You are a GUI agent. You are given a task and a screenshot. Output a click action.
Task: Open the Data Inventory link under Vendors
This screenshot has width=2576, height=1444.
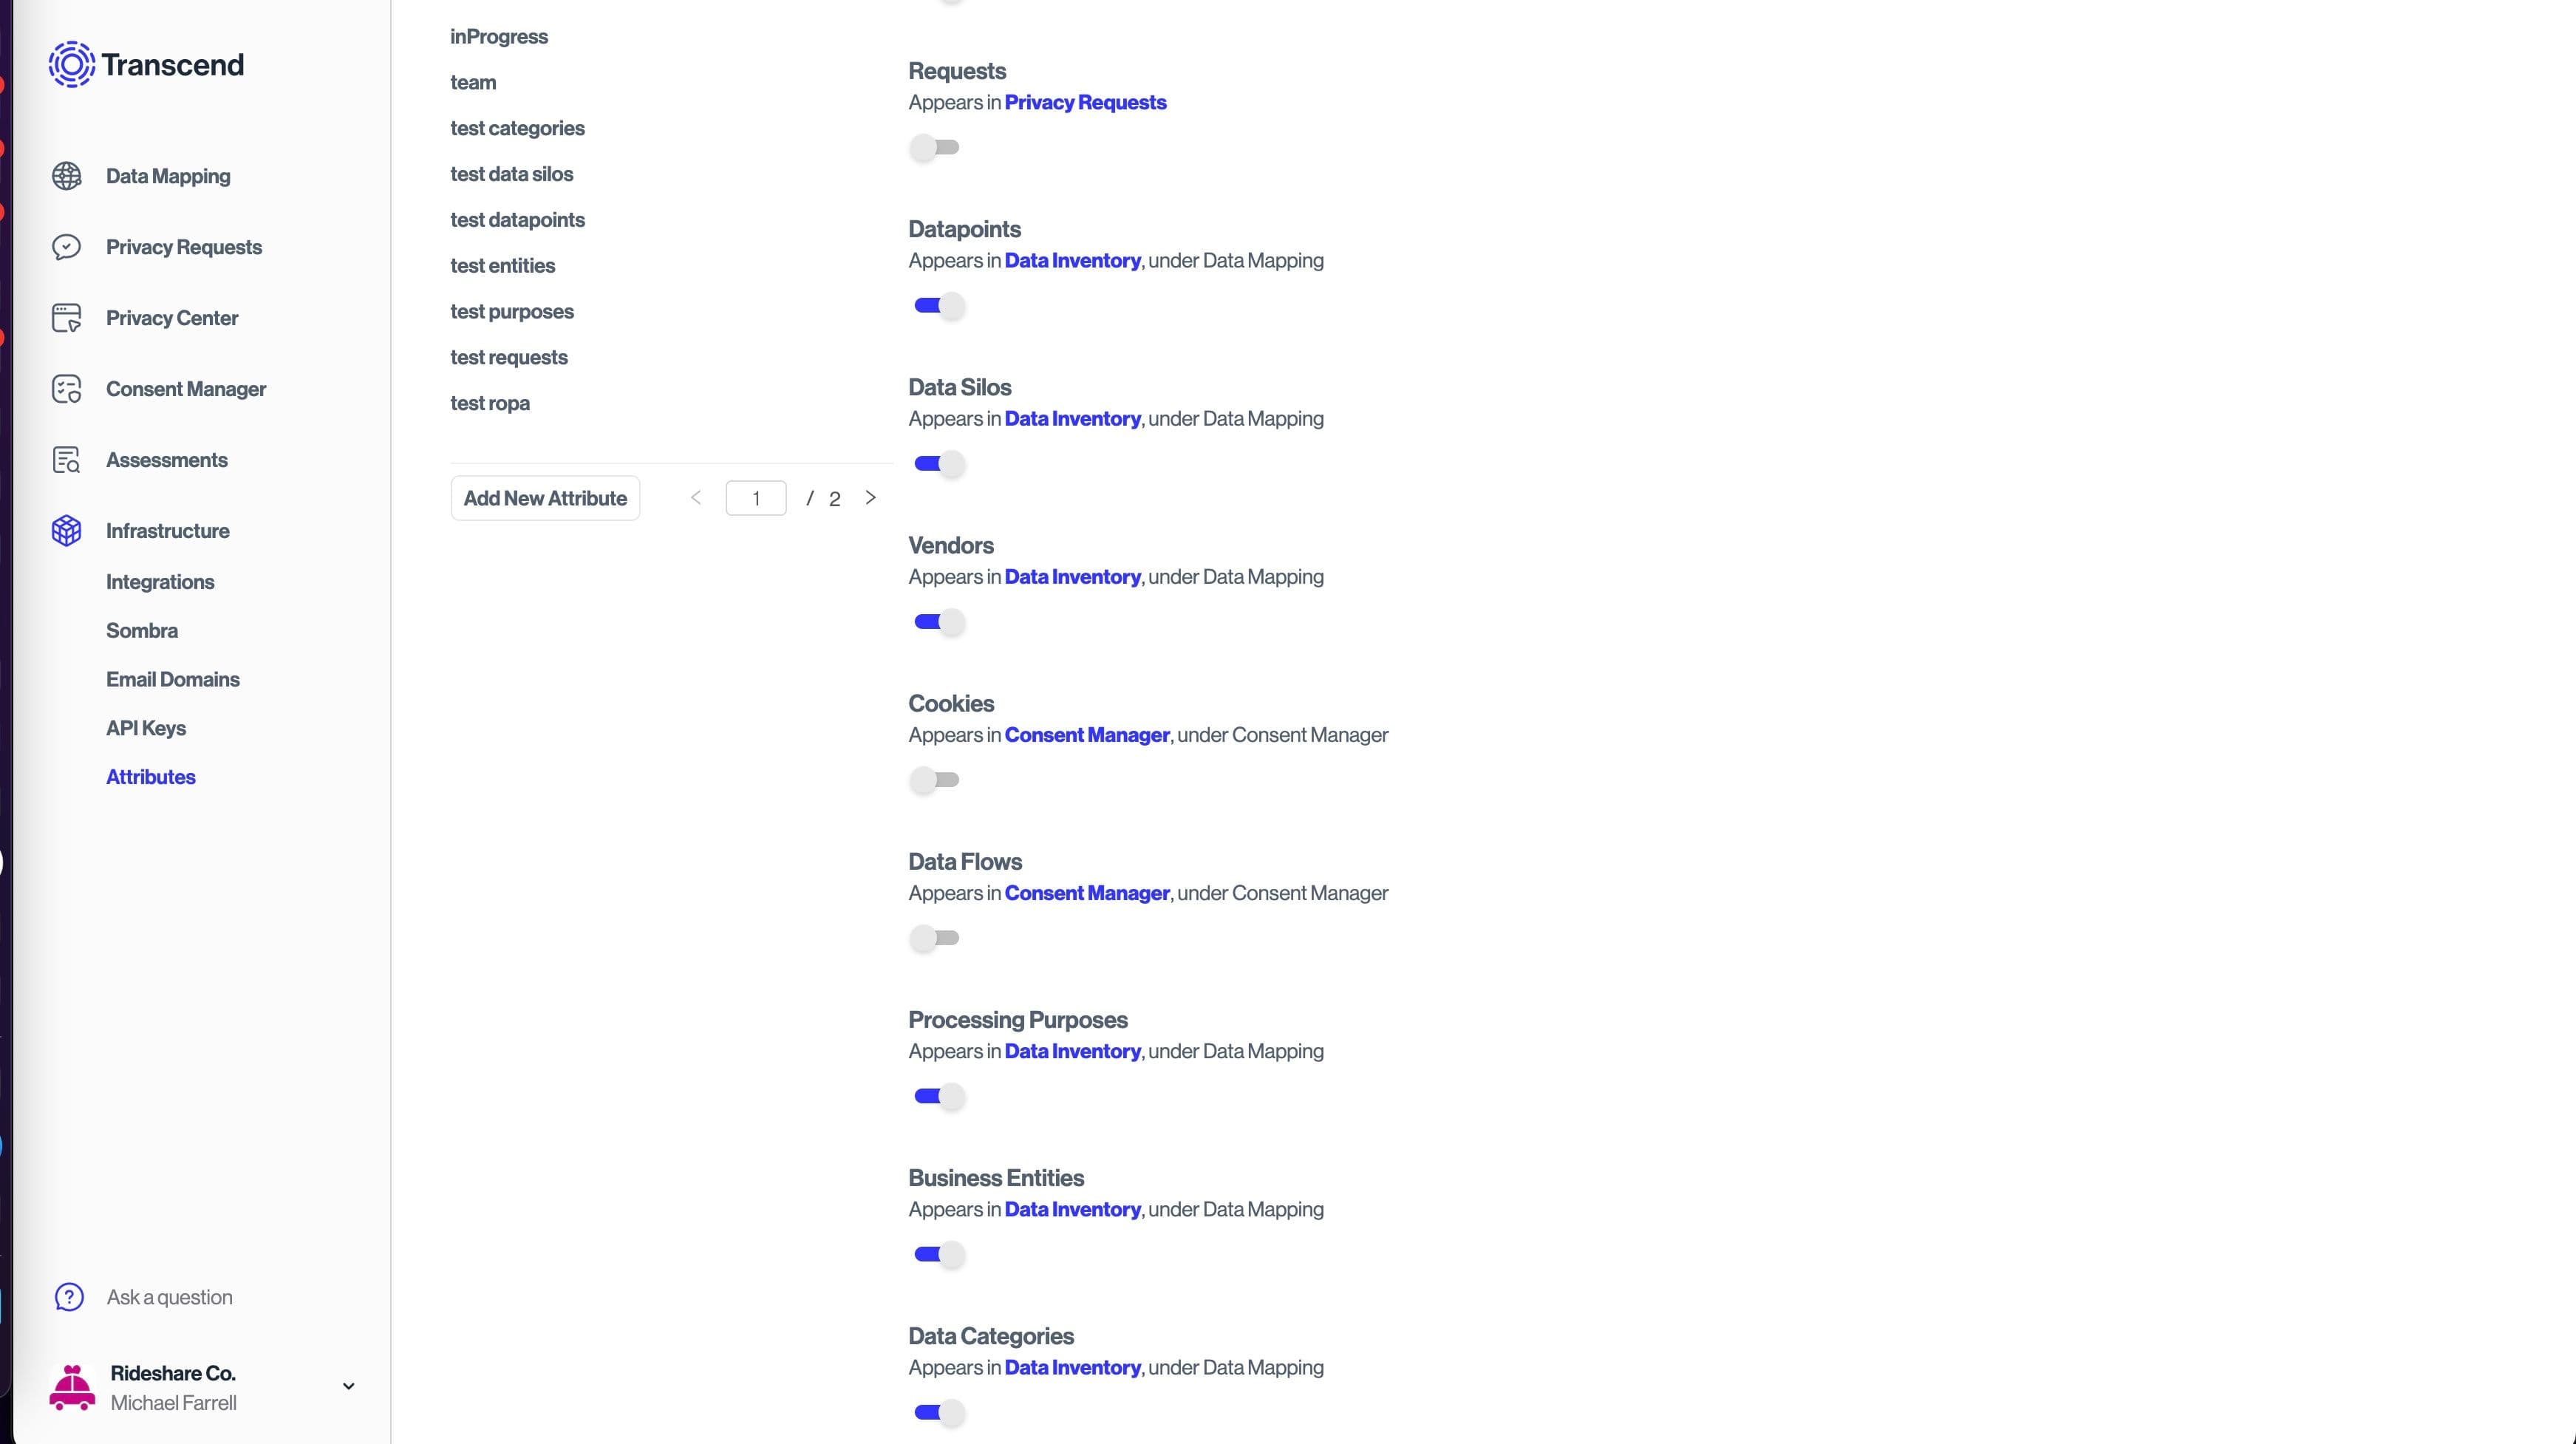[x=1072, y=577]
